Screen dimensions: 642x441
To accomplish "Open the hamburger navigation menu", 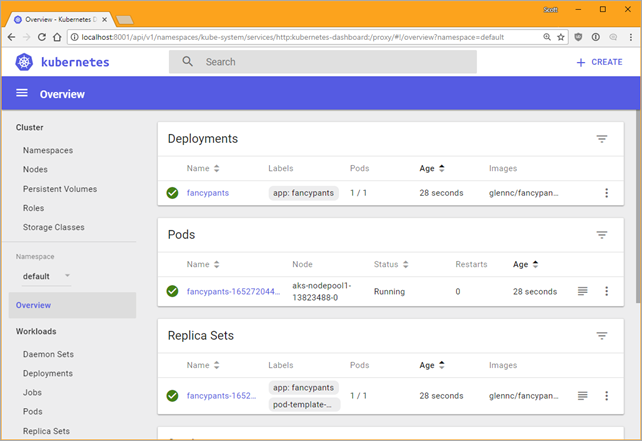I will pos(22,93).
